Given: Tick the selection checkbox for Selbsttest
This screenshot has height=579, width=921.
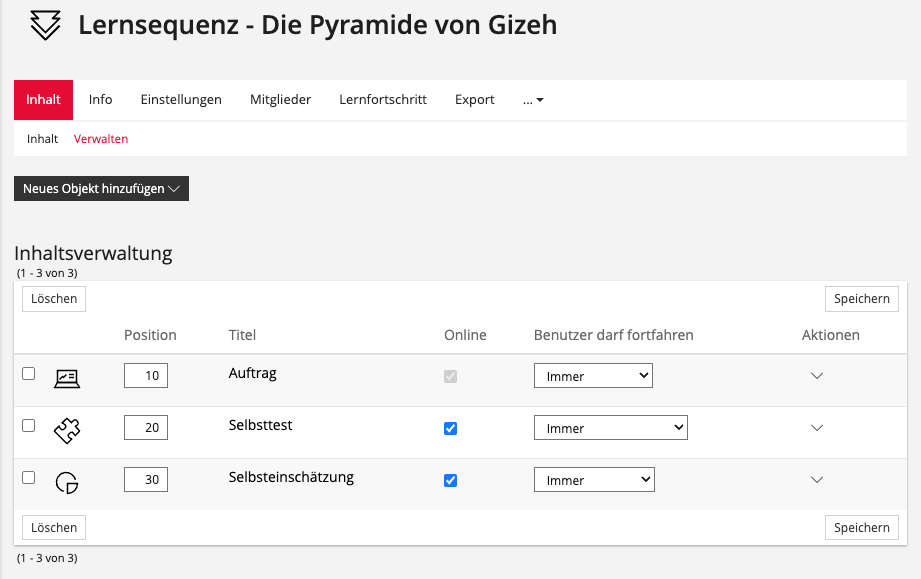Looking at the screenshot, I should 29,426.
